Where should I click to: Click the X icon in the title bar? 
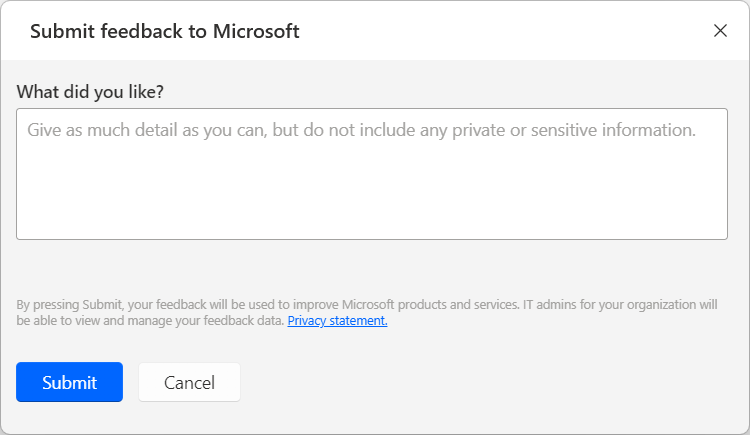tap(720, 30)
